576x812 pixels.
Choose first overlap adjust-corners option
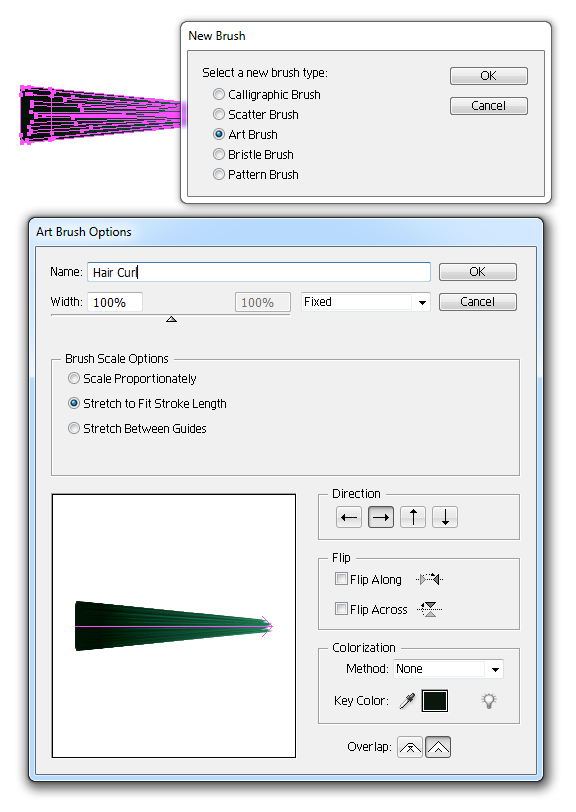(x=410, y=747)
